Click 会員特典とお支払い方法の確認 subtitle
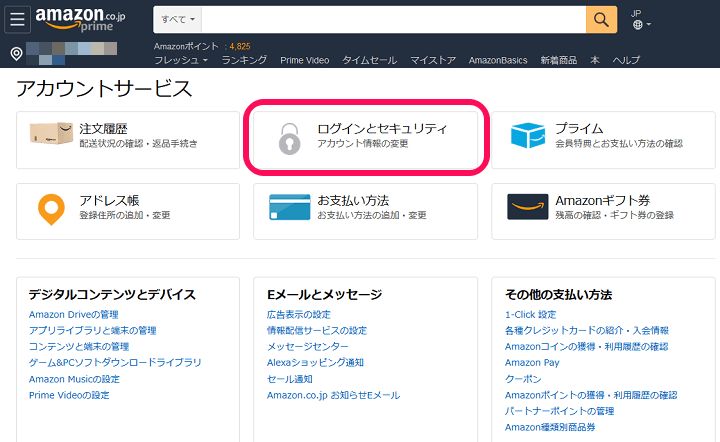 (619, 144)
